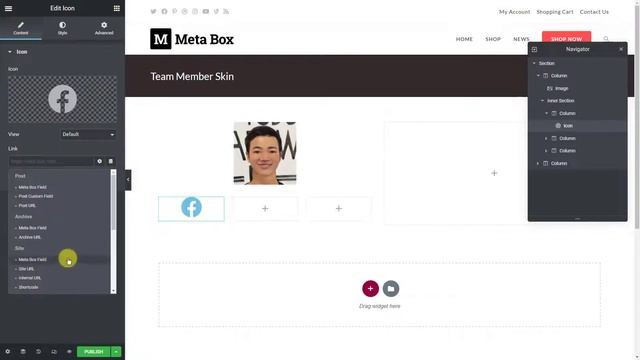The image size is (640, 360).
Task: Choose Post URL option
Action: click(x=27, y=206)
